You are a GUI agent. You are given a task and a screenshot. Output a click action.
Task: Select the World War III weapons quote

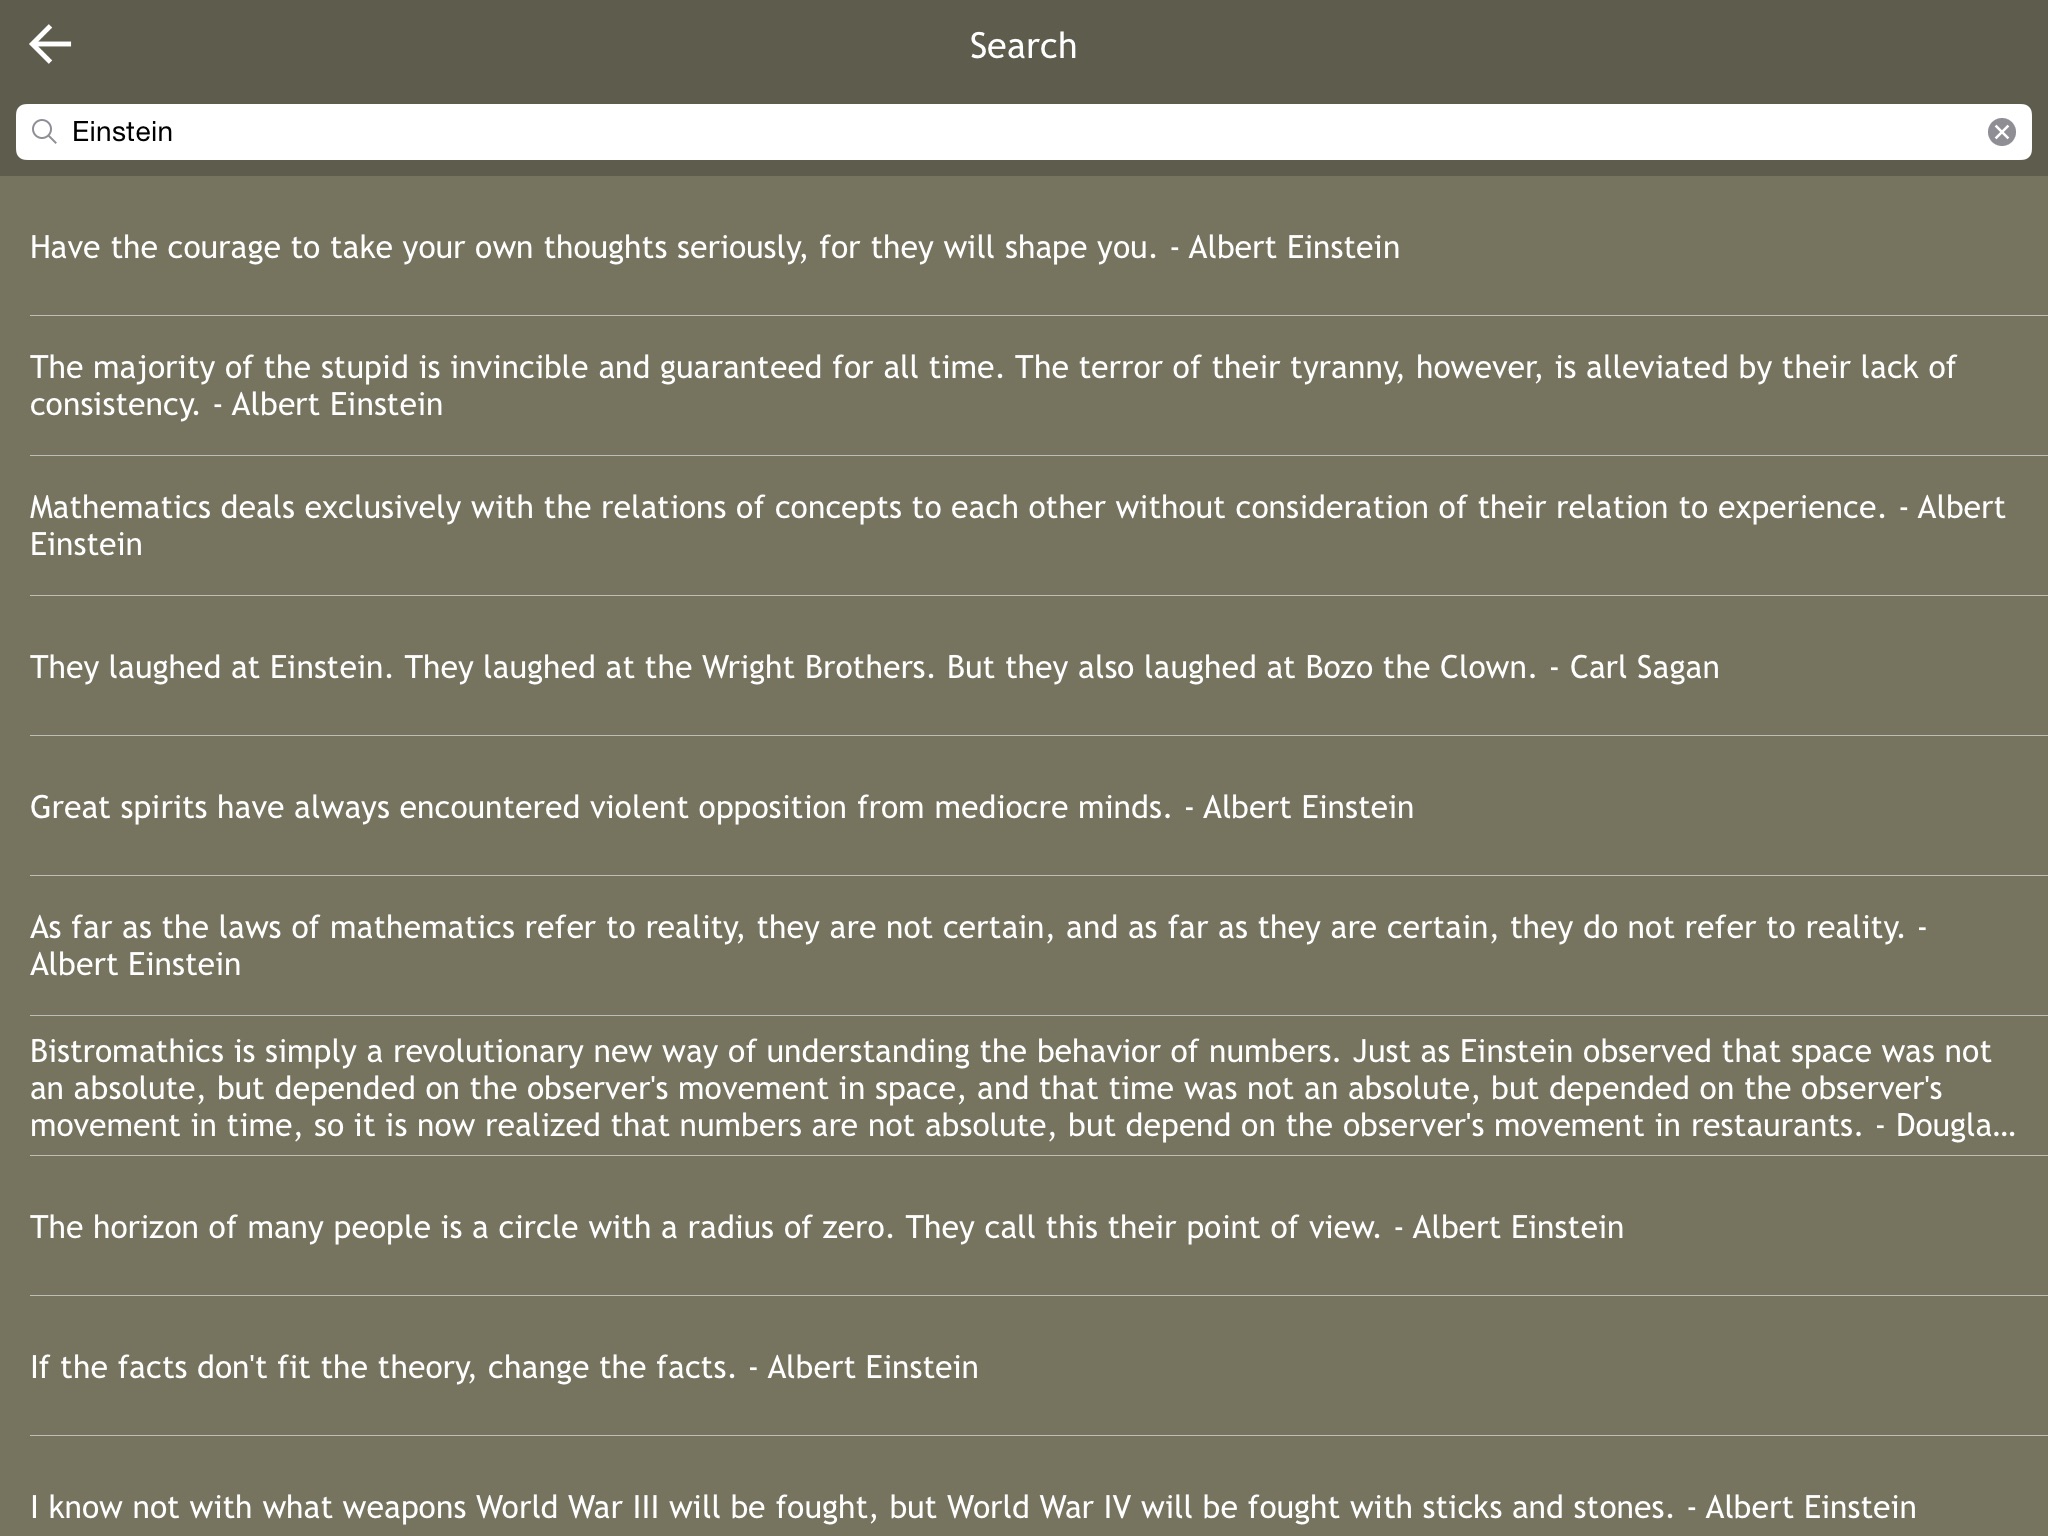tap(972, 1506)
